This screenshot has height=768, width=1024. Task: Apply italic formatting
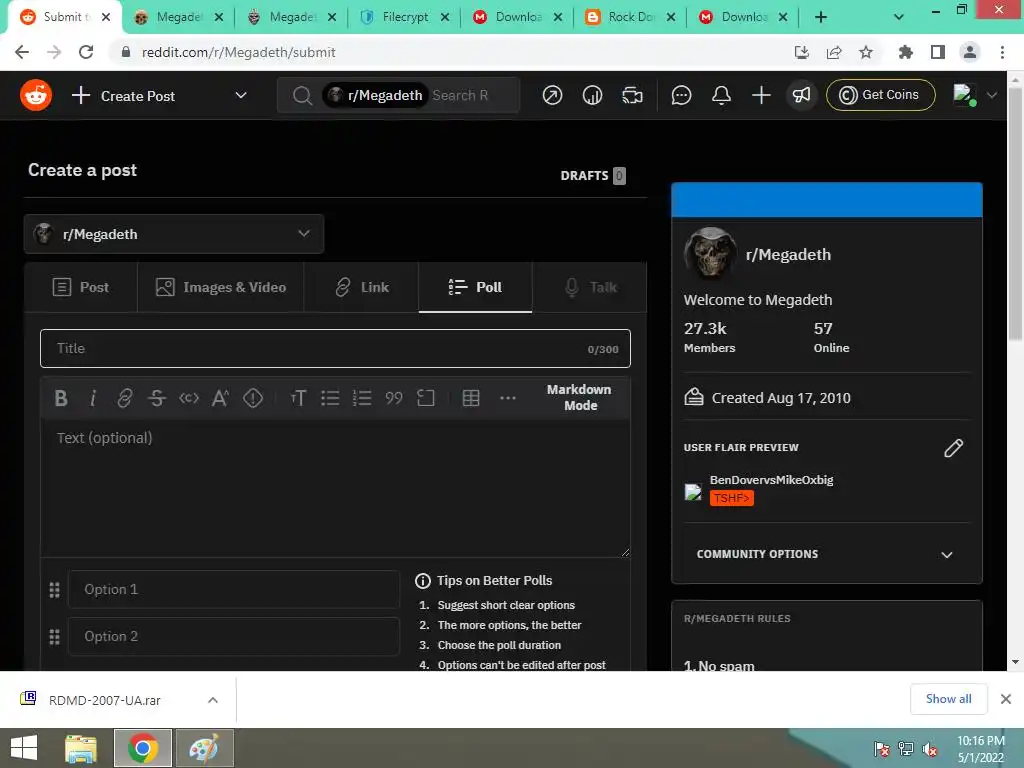click(93, 398)
